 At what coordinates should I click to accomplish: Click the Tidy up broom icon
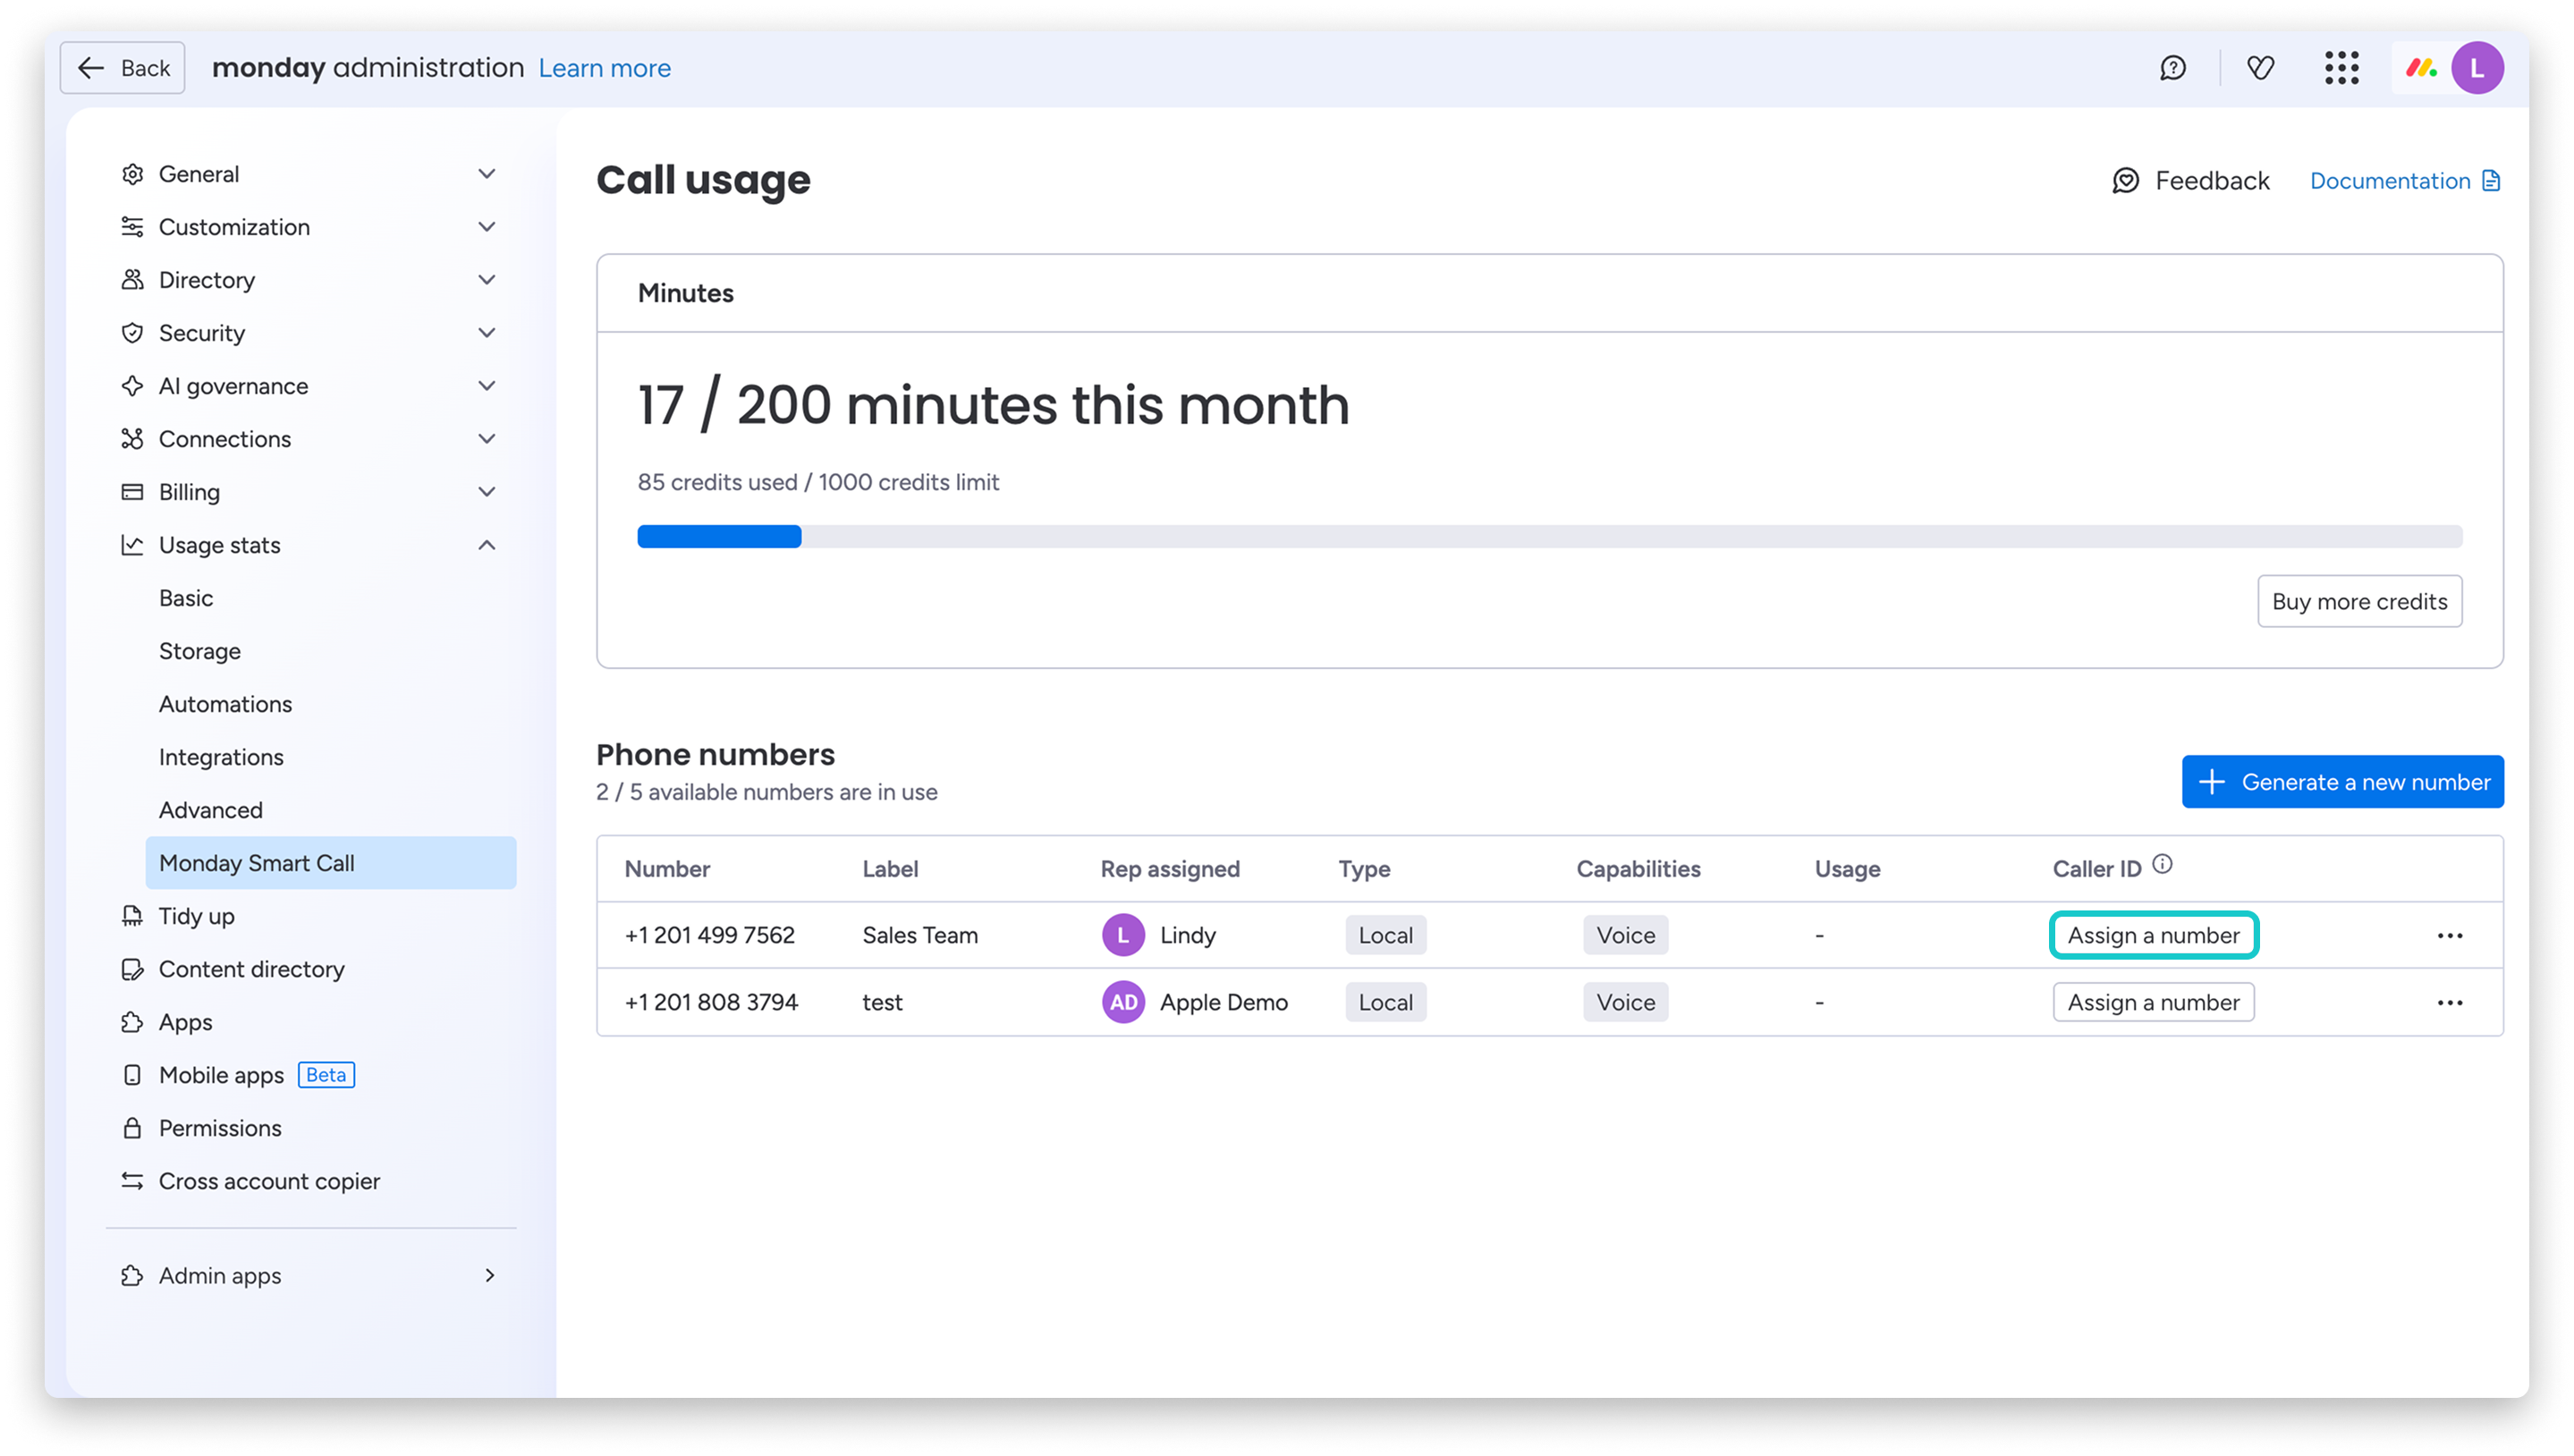132,916
